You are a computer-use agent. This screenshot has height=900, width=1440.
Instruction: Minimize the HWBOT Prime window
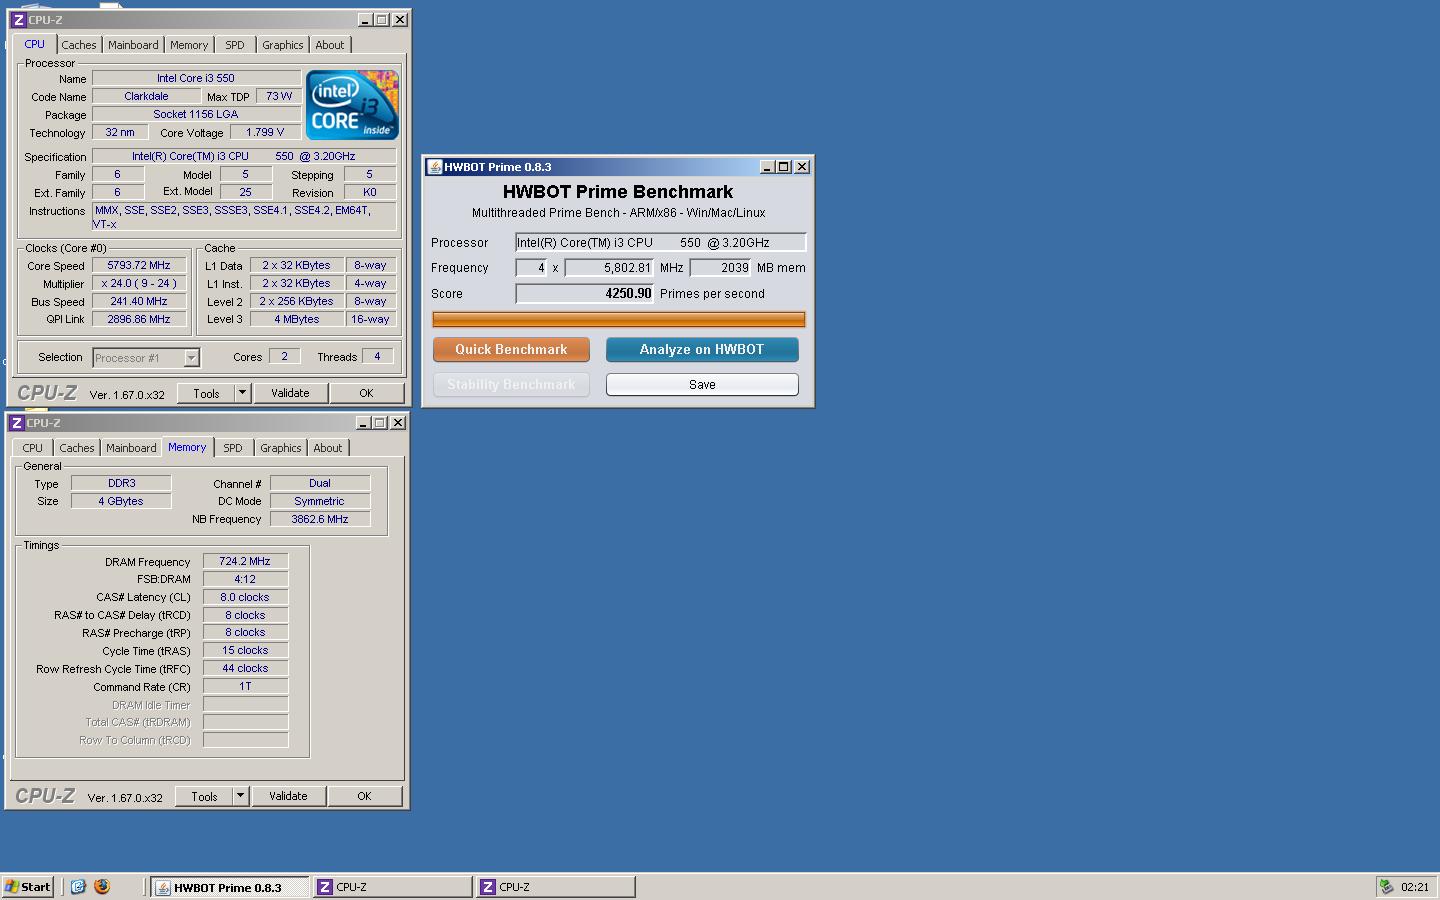click(767, 167)
